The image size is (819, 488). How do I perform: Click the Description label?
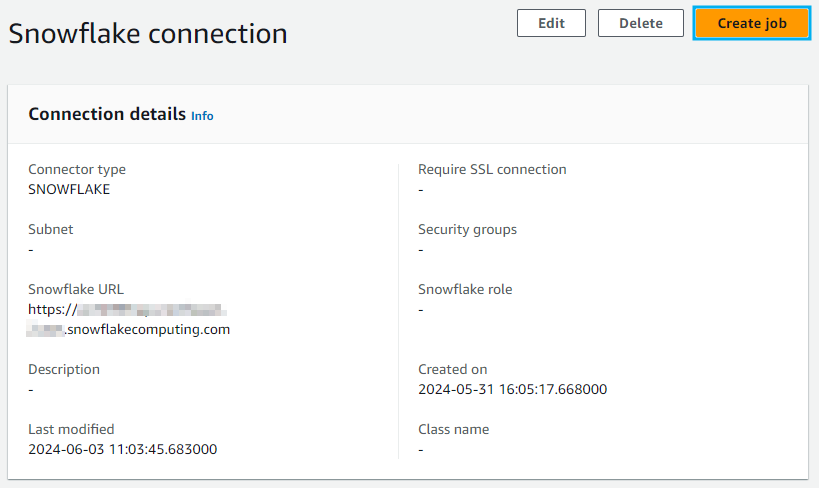coord(64,369)
